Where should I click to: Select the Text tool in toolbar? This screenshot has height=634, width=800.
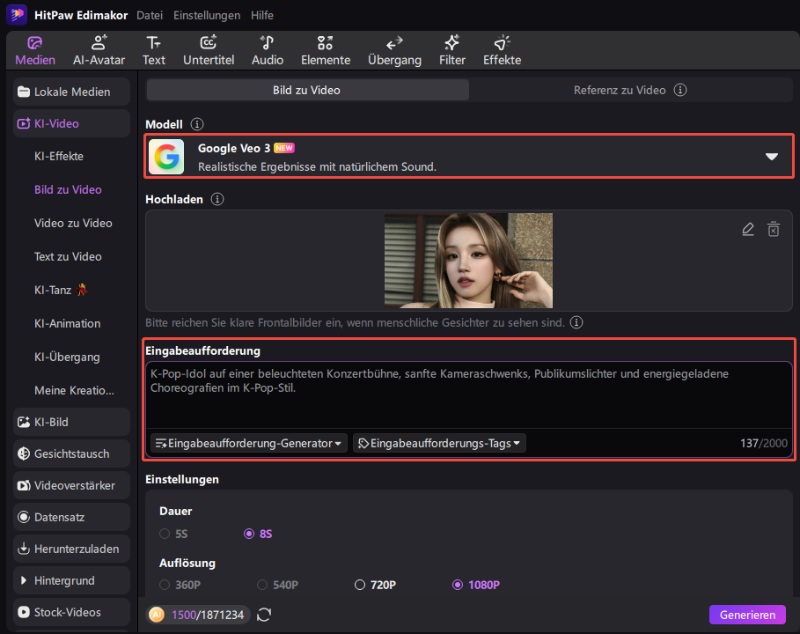pos(154,51)
